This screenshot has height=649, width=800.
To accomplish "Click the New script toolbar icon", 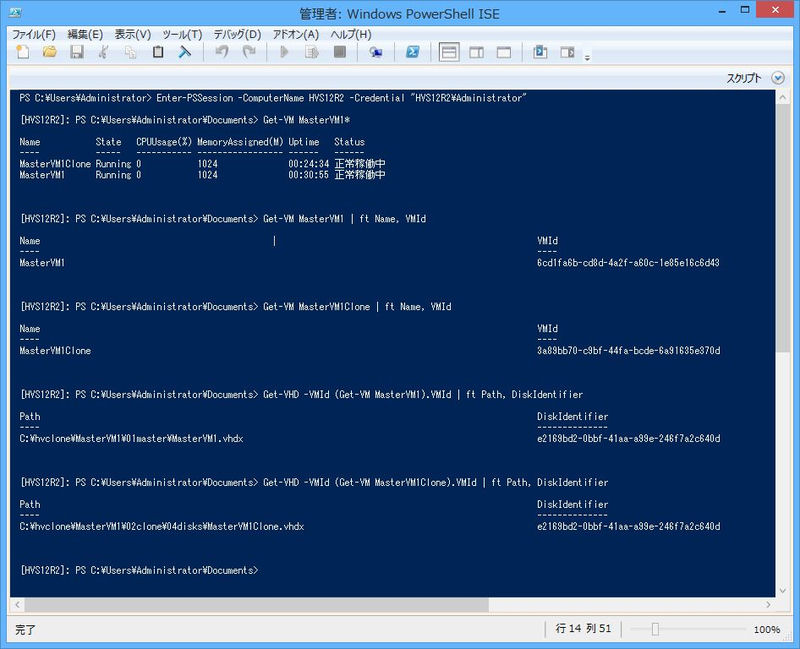I will (22, 52).
